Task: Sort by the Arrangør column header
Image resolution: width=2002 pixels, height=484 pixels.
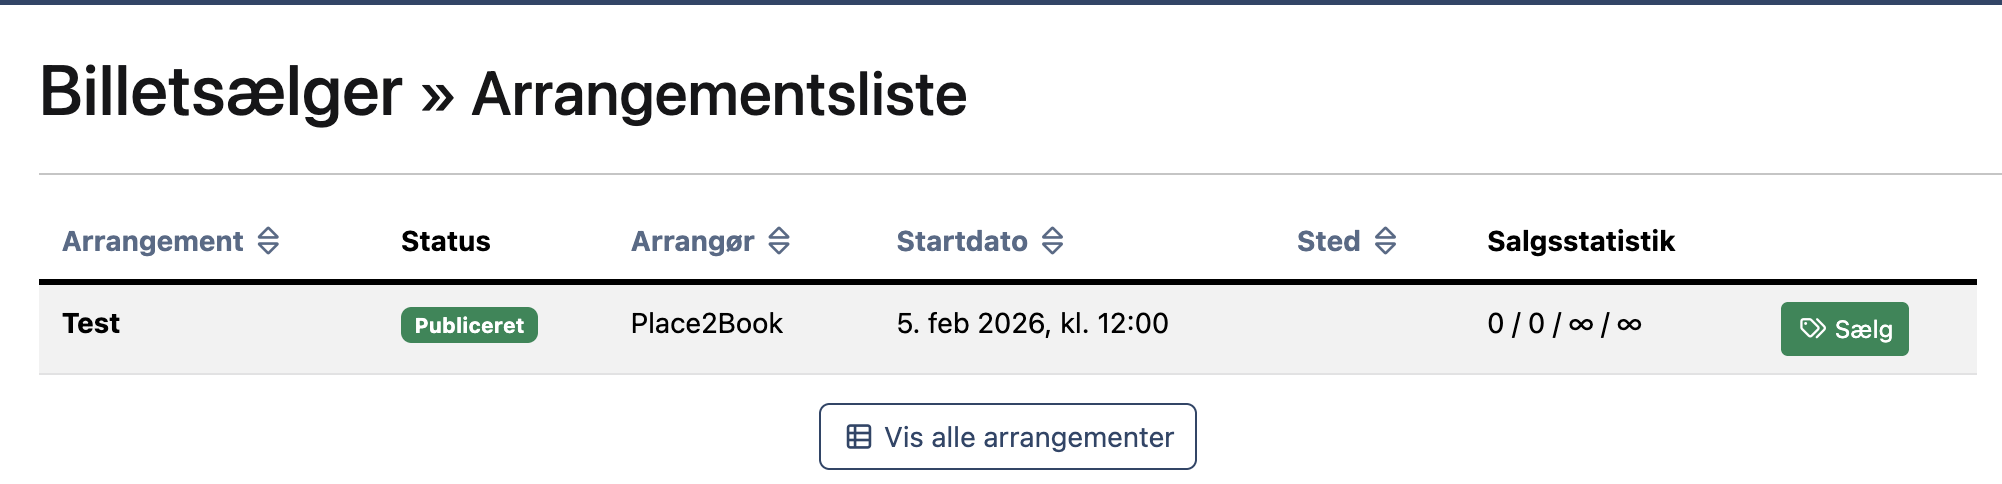Action: click(x=692, y=241)
